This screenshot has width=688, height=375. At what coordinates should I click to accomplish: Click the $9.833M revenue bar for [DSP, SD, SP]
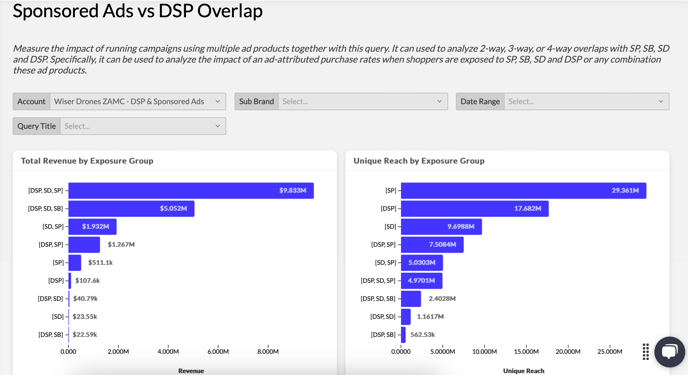(191, 190)
